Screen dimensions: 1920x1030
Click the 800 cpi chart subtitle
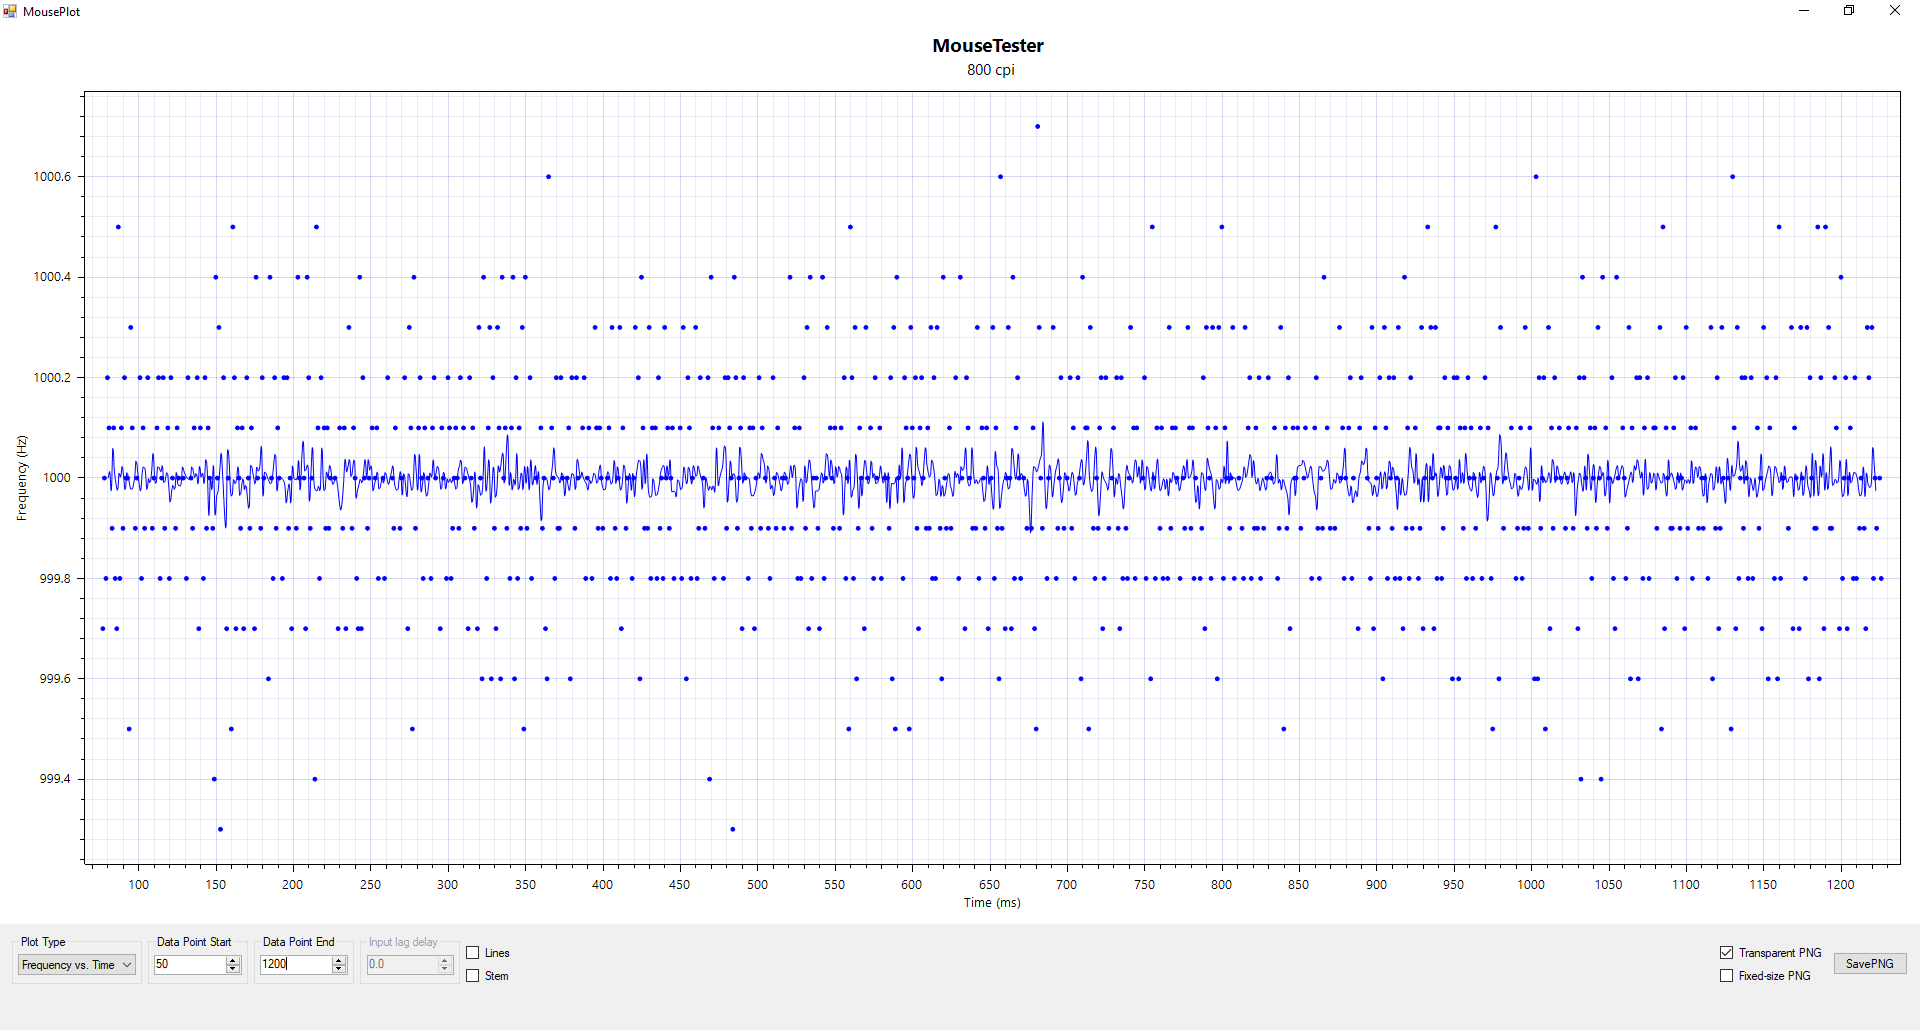click(x=990, y=70)
